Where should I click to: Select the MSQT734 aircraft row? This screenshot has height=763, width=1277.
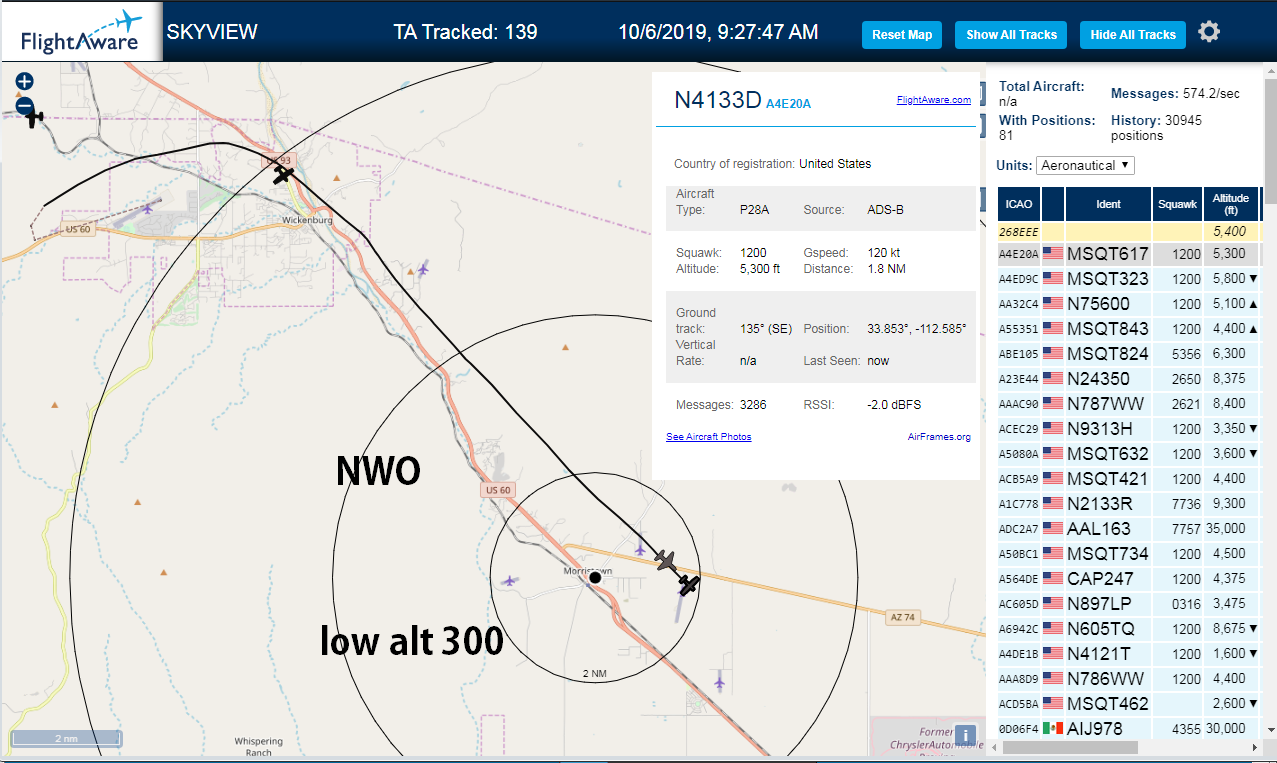coord(1128,554)
